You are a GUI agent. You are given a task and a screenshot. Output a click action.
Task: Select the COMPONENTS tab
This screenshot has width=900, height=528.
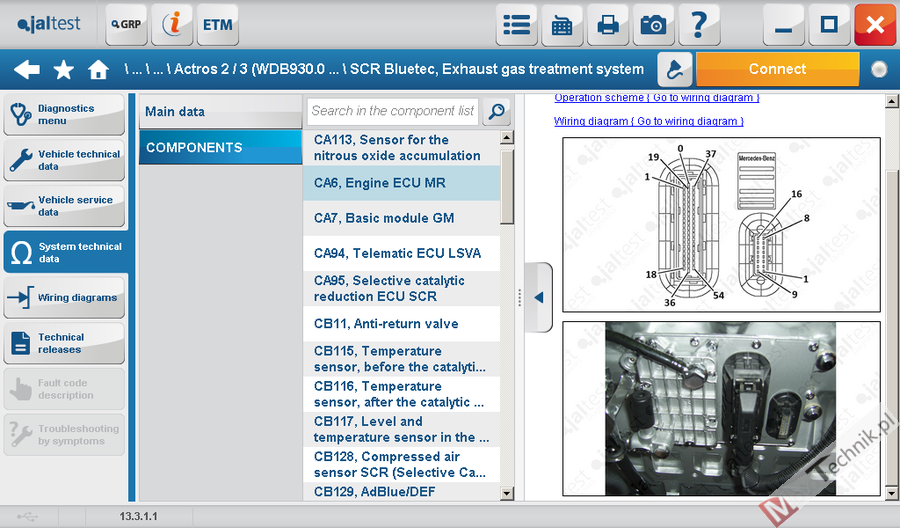[220, 147]
